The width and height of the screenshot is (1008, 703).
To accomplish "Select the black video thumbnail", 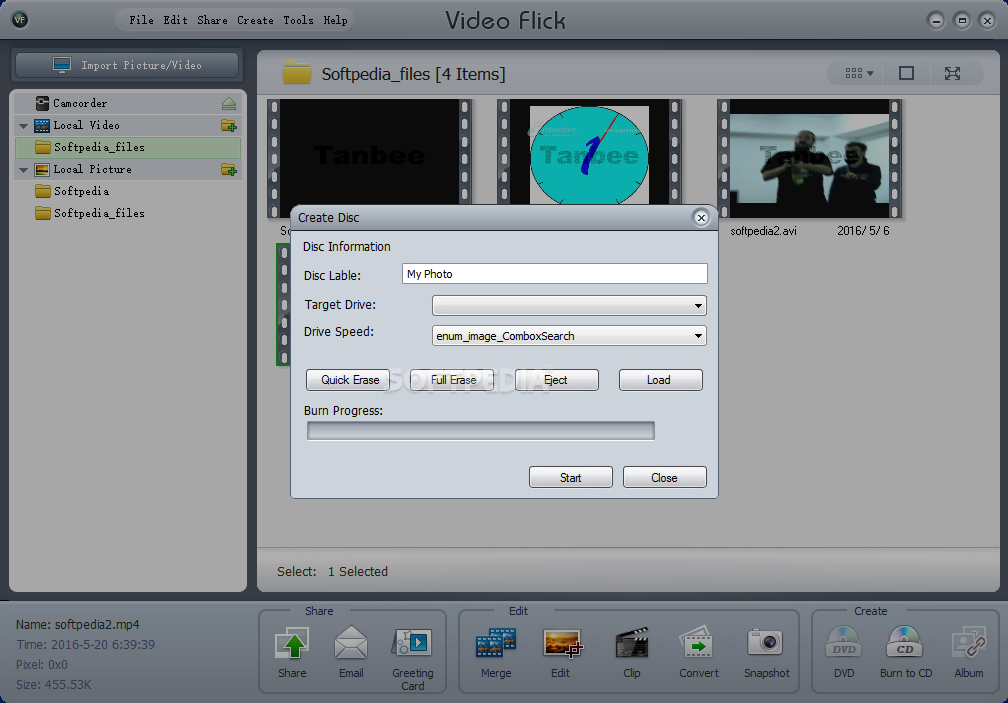I will click(x=369, y=154).
